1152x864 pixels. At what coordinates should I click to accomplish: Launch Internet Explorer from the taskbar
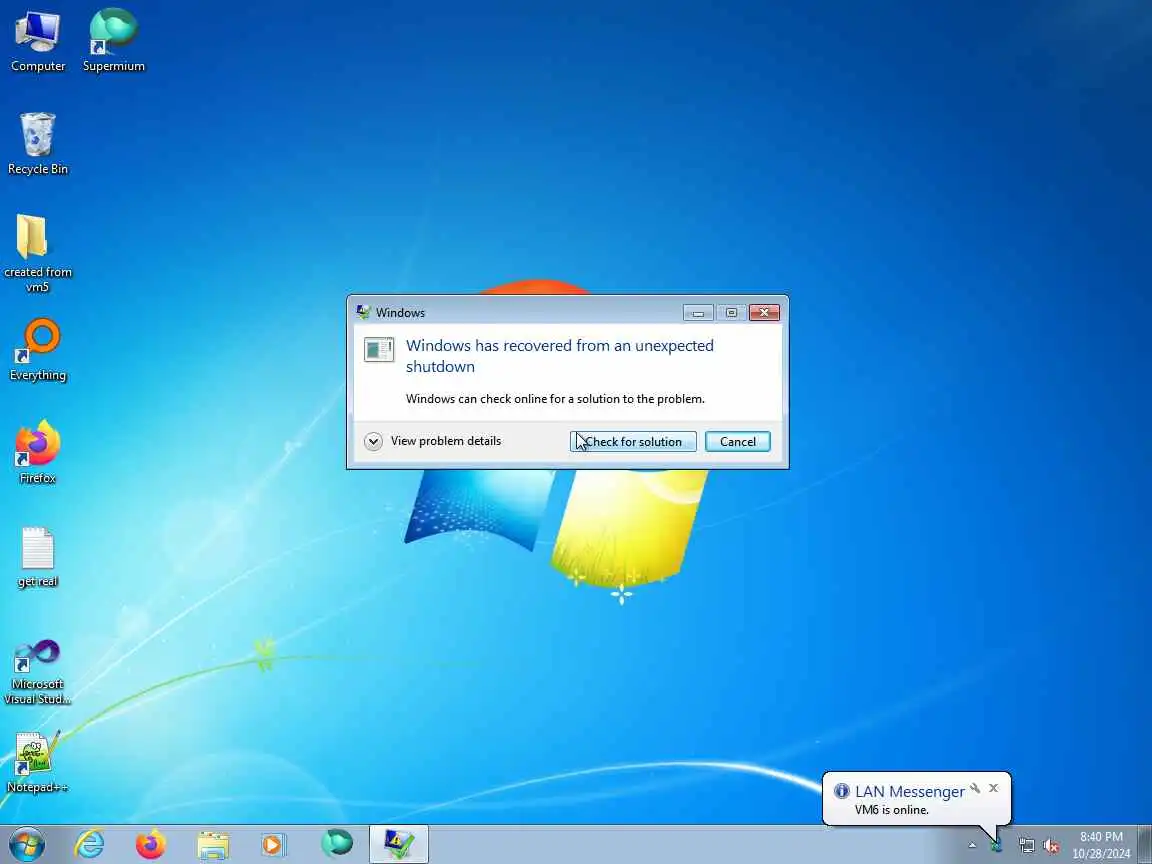(90, 844)
